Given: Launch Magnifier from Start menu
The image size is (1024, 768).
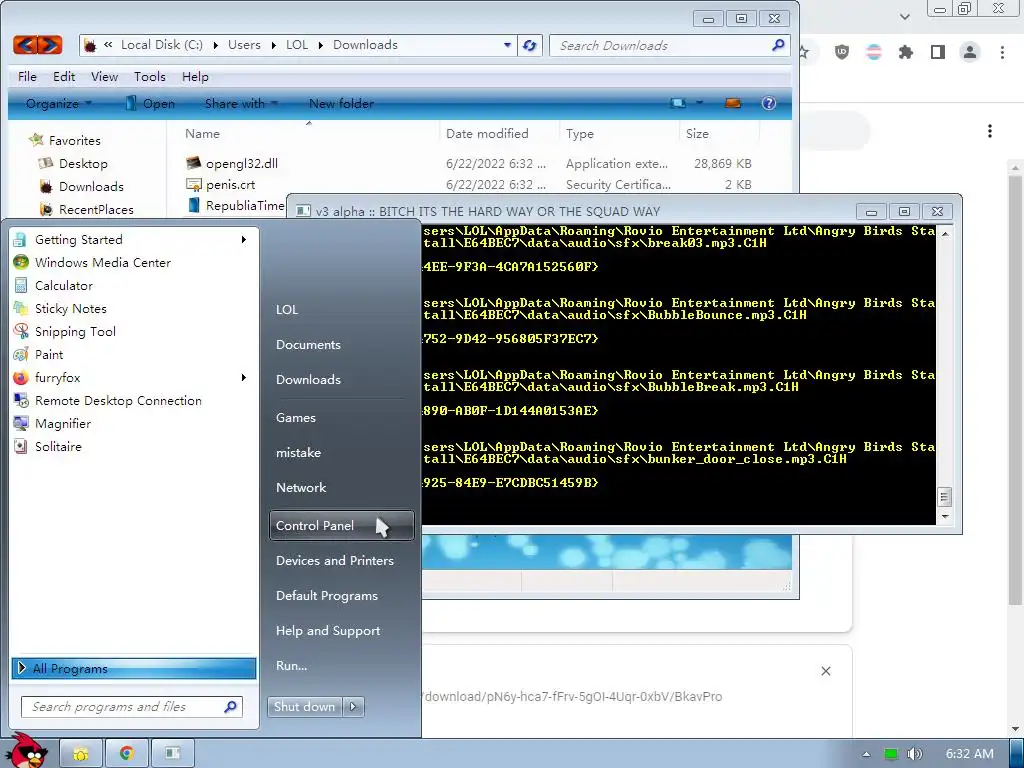Looking at the screenshot, I should click(x=63, y=423).
